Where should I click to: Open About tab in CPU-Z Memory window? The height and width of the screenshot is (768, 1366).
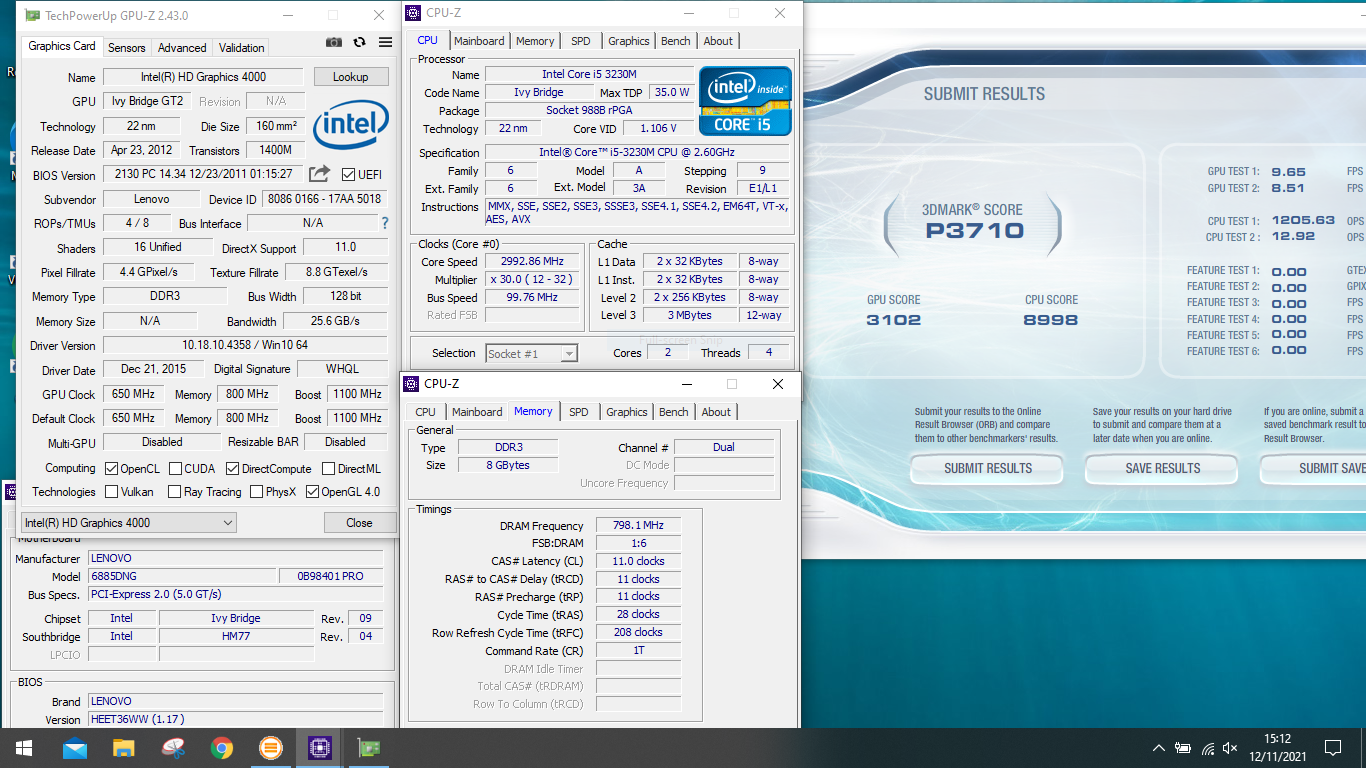point(716,412)
